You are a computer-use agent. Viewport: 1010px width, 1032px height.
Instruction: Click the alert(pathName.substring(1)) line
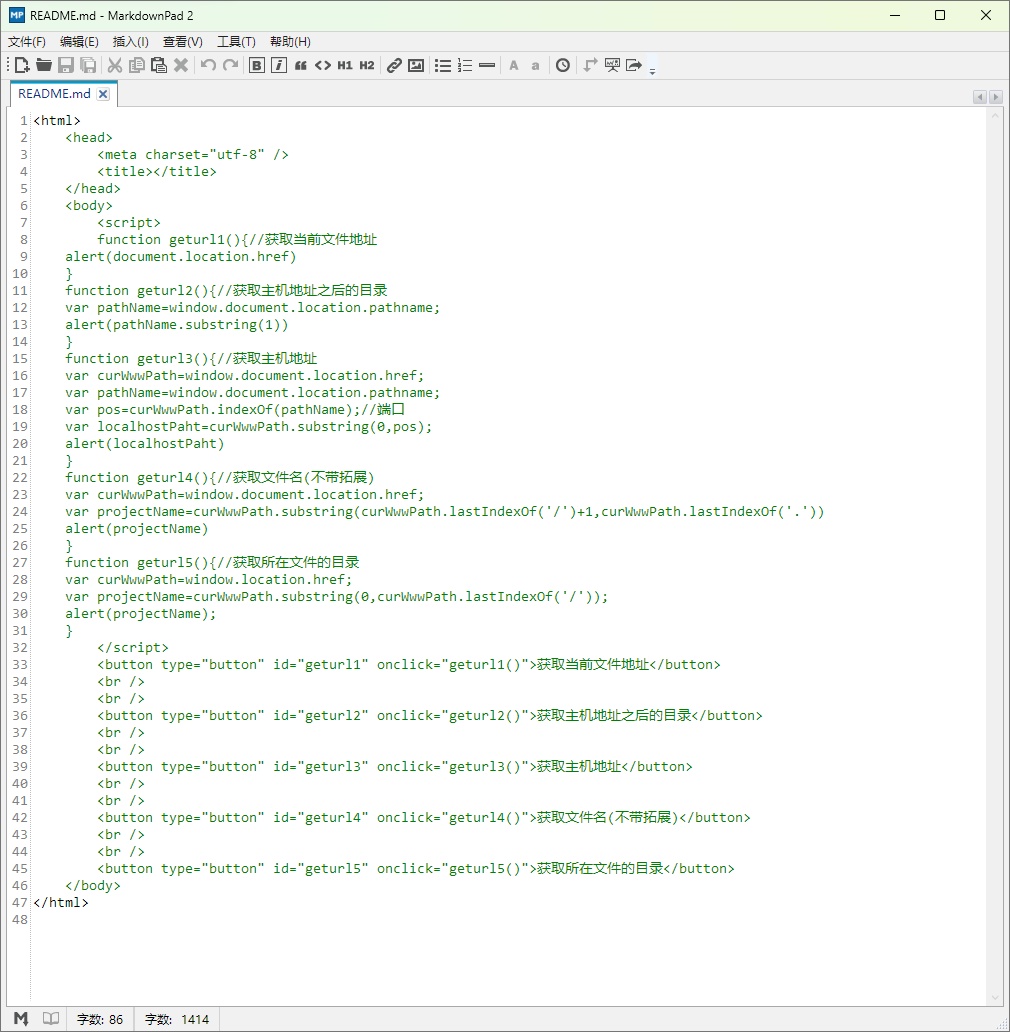(176, 324)
